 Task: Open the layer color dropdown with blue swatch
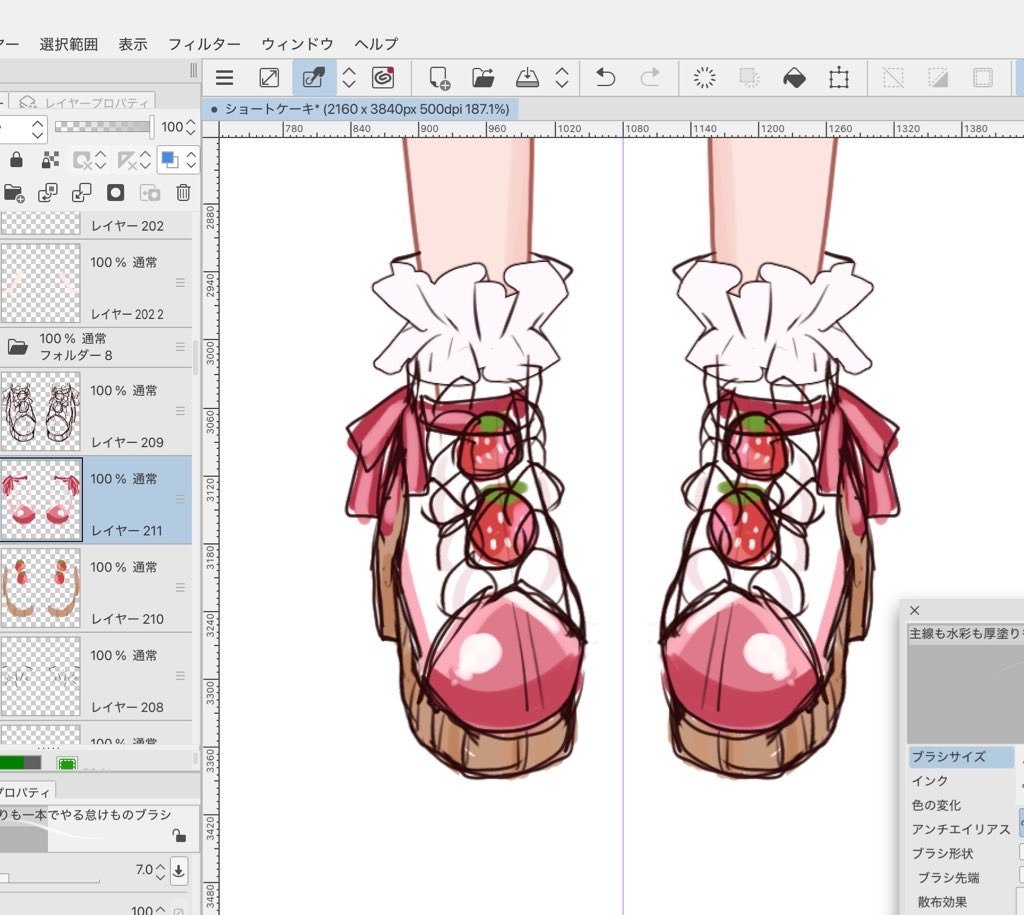pos(169,160)
